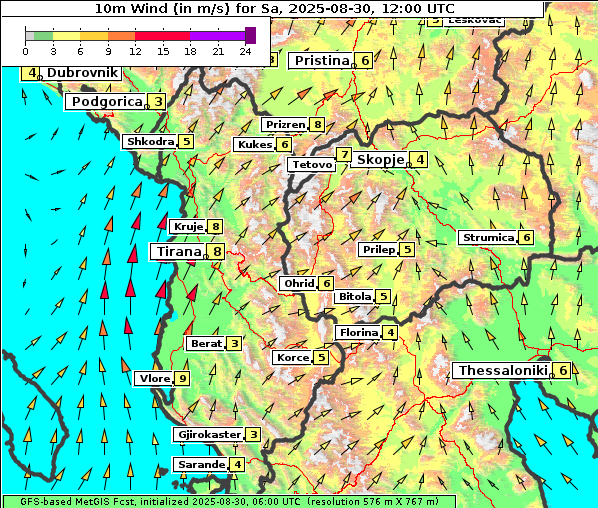Select the Vlore label
The image size is (598, 508).
point(154,379)
